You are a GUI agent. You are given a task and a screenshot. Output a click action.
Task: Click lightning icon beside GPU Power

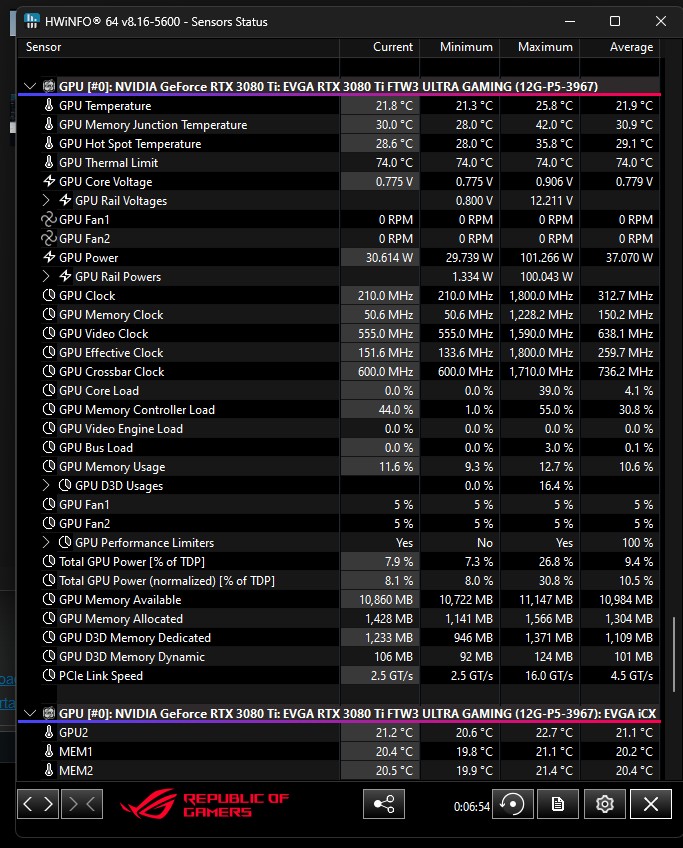click(49, 257)
